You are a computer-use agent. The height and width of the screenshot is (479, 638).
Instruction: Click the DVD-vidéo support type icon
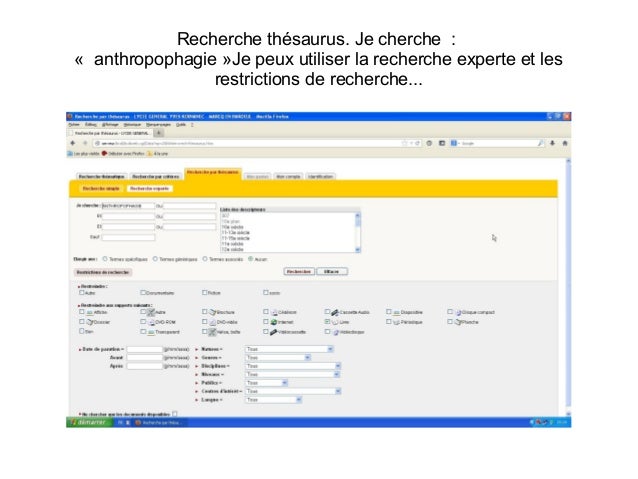pos(212,322)
